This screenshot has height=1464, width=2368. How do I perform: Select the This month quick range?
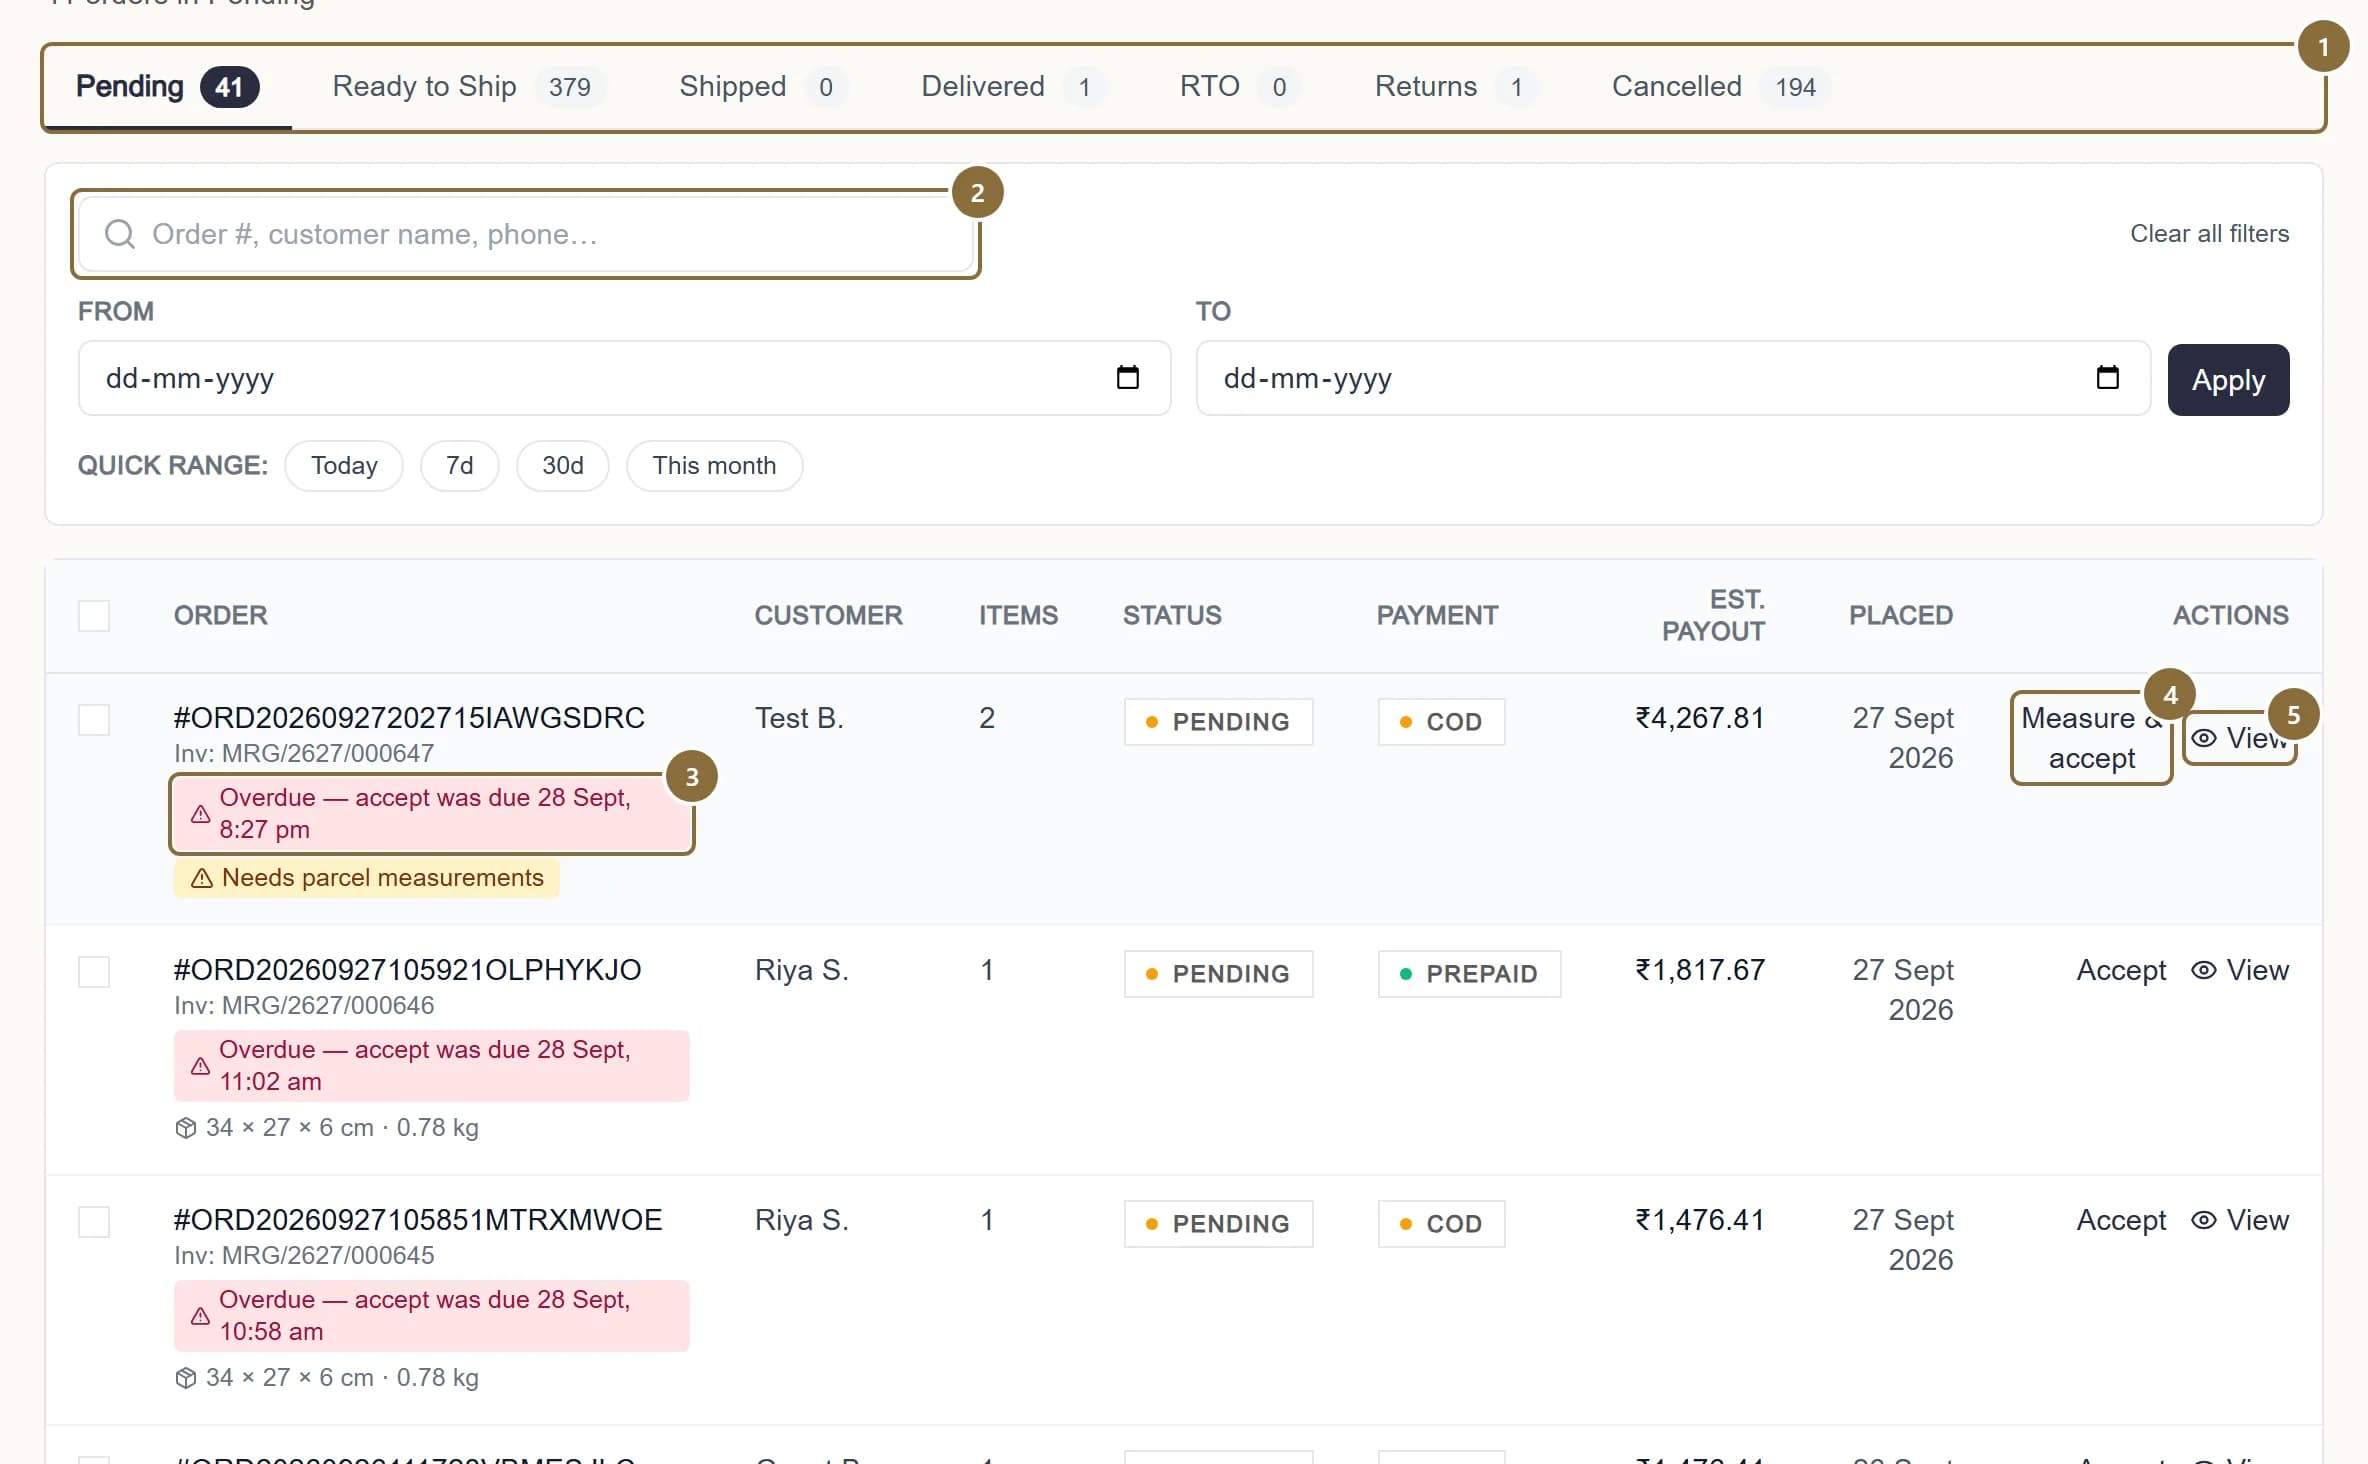point(714,466)
